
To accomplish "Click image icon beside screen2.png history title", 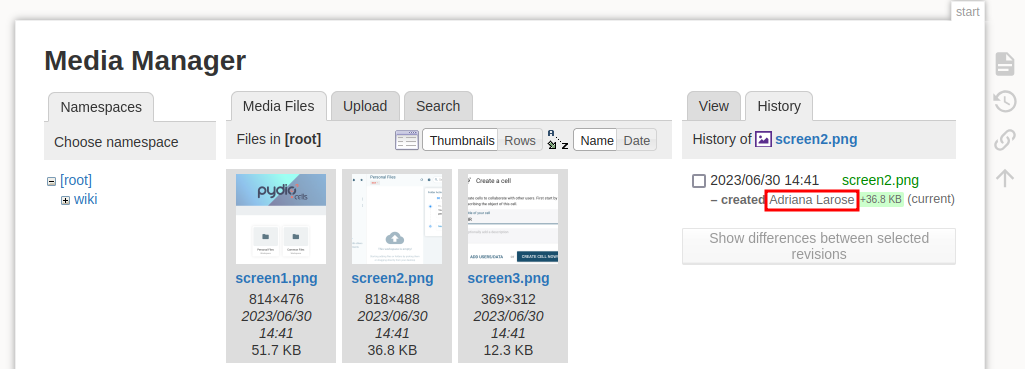I will (763, 139).
